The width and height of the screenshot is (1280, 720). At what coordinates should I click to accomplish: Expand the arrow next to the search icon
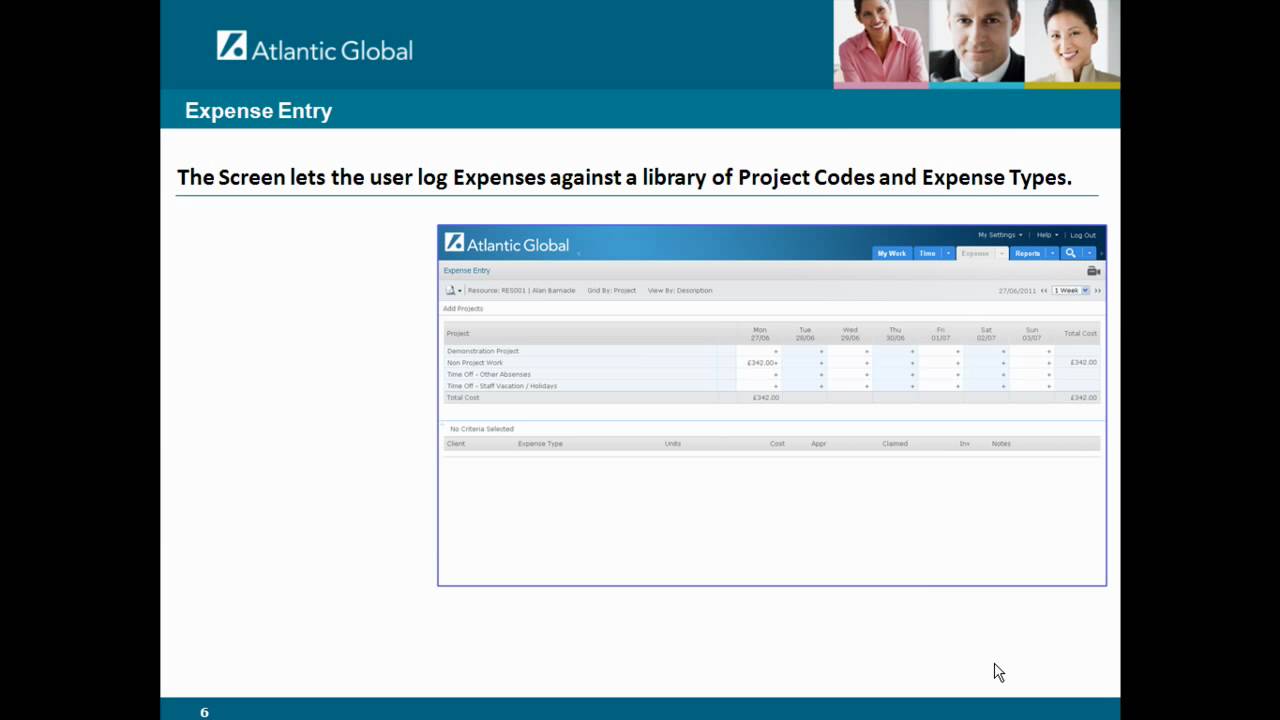(1089, 253)
